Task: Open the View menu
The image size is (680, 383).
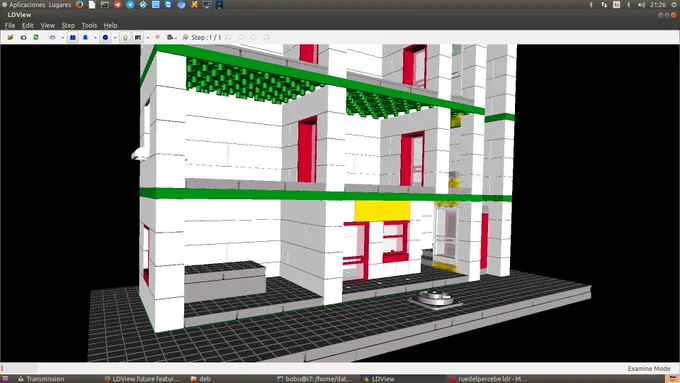Action: click(48, 25)
